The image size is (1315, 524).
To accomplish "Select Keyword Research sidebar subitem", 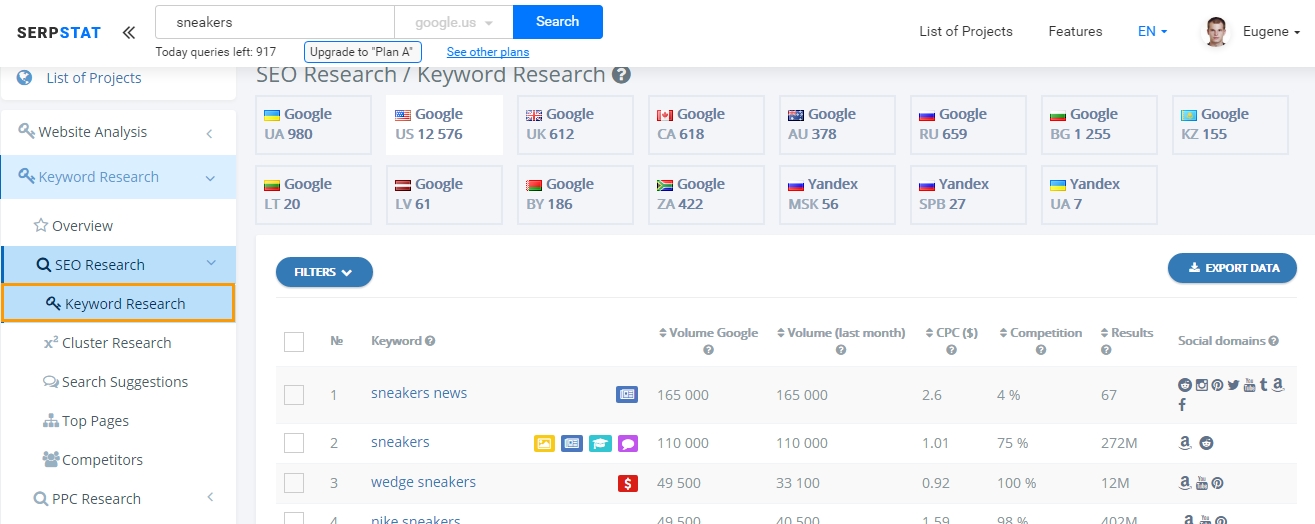I will [119, 303].
